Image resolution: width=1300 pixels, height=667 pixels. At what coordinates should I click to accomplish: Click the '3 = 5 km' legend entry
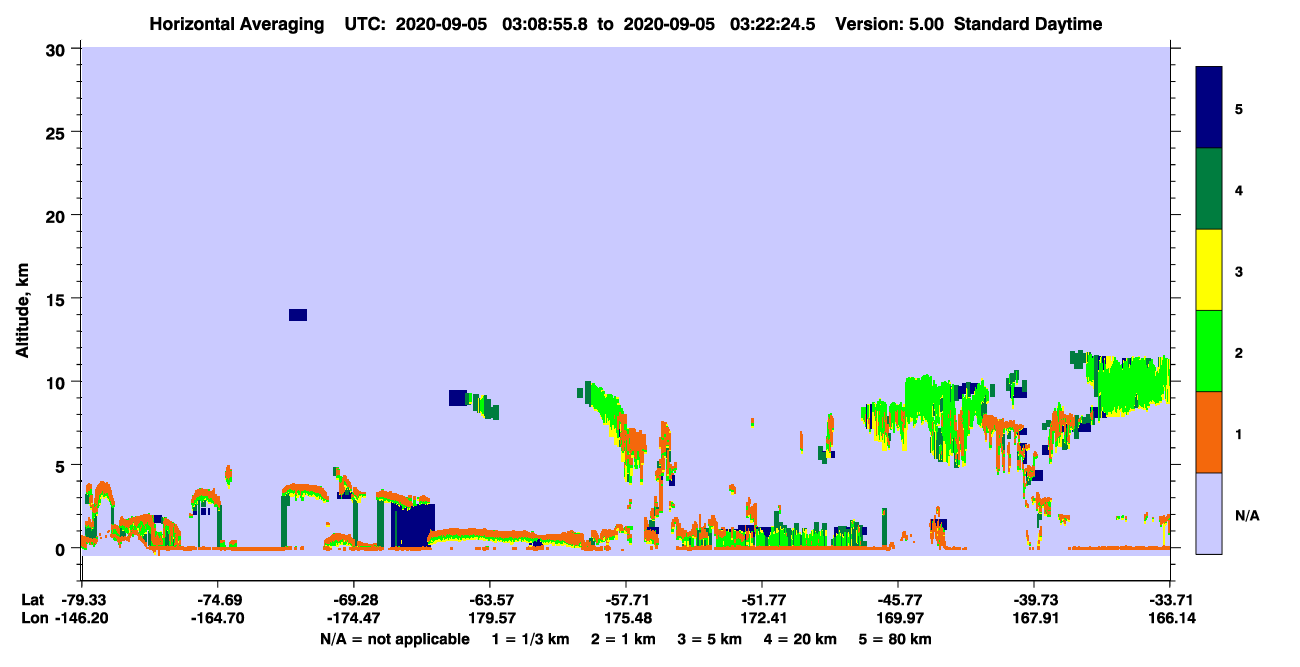coord(710,639)
